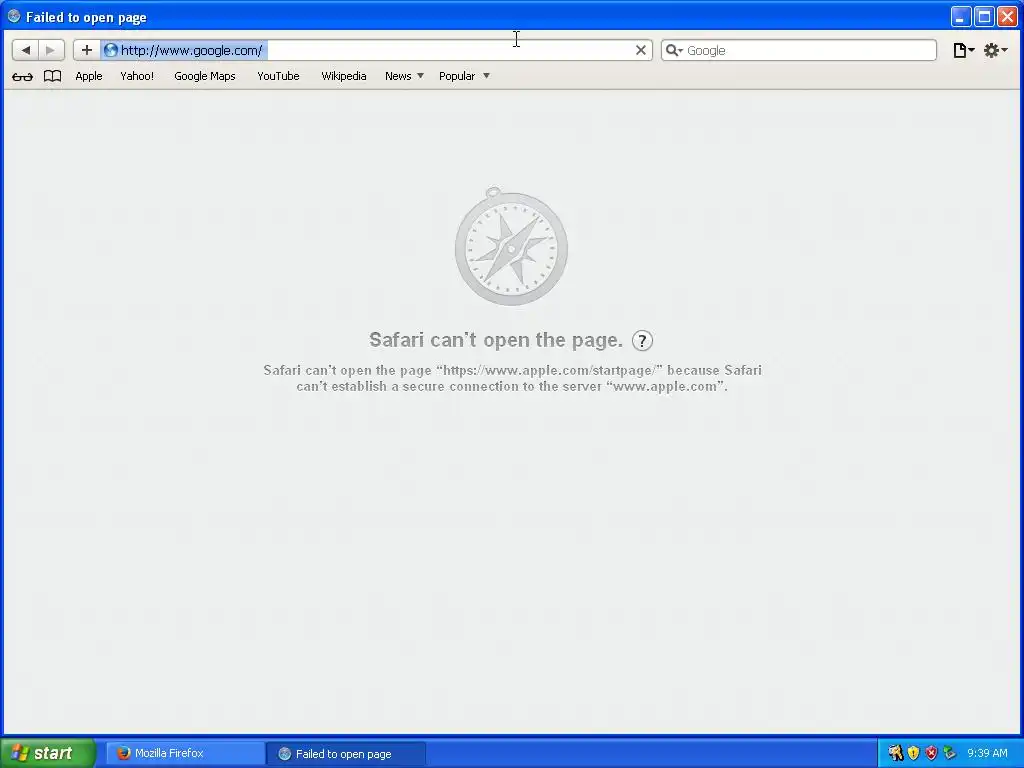Click the Safari compass icon in title bar

point(14,16)
